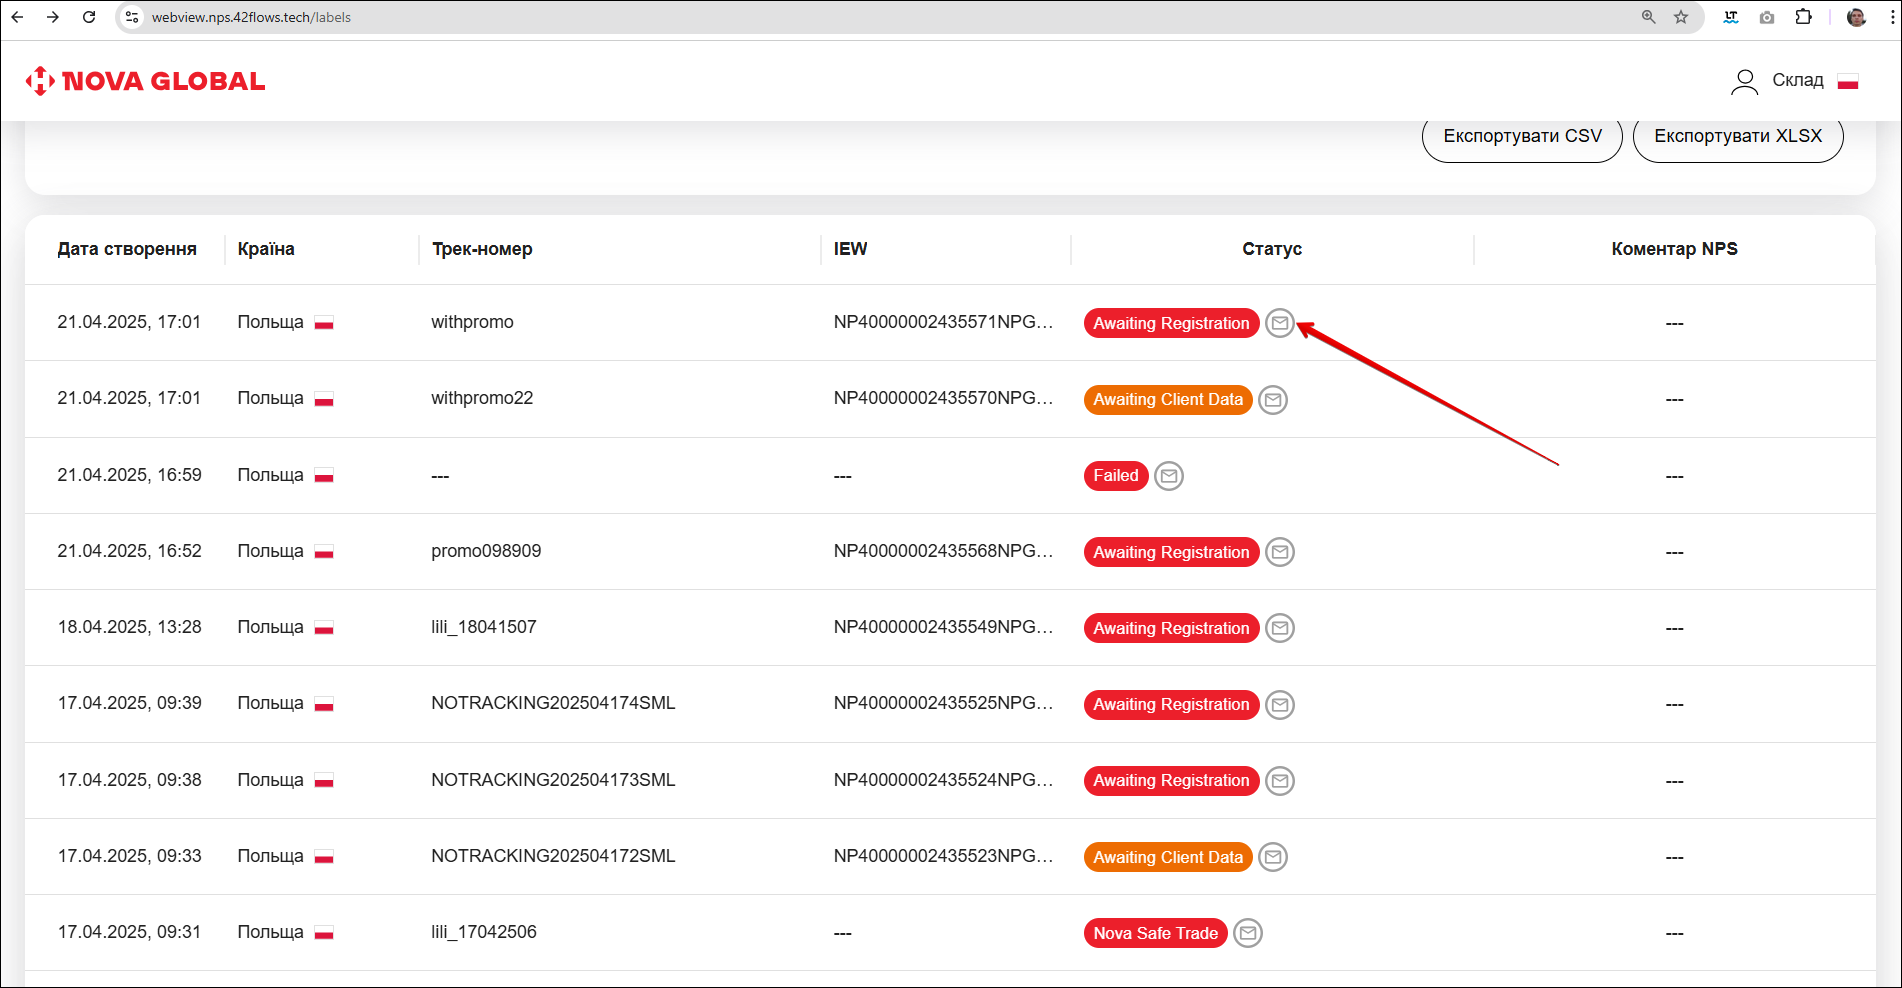This screenshot has width=1902, height=988.
Task: Click the Статус column header
Action: tap(1271, 249)
